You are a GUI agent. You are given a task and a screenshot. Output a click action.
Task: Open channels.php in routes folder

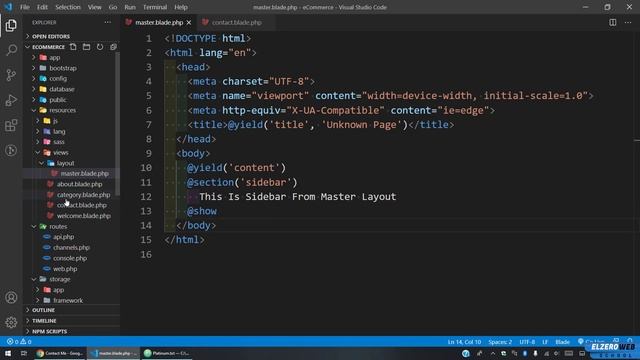pyautogui.click(x=71, y=248)
